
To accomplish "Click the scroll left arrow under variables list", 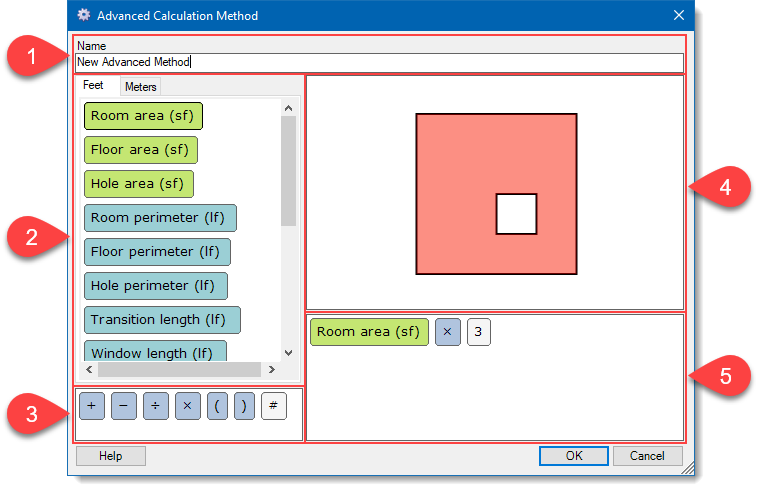I will click(x=89, y=369).
